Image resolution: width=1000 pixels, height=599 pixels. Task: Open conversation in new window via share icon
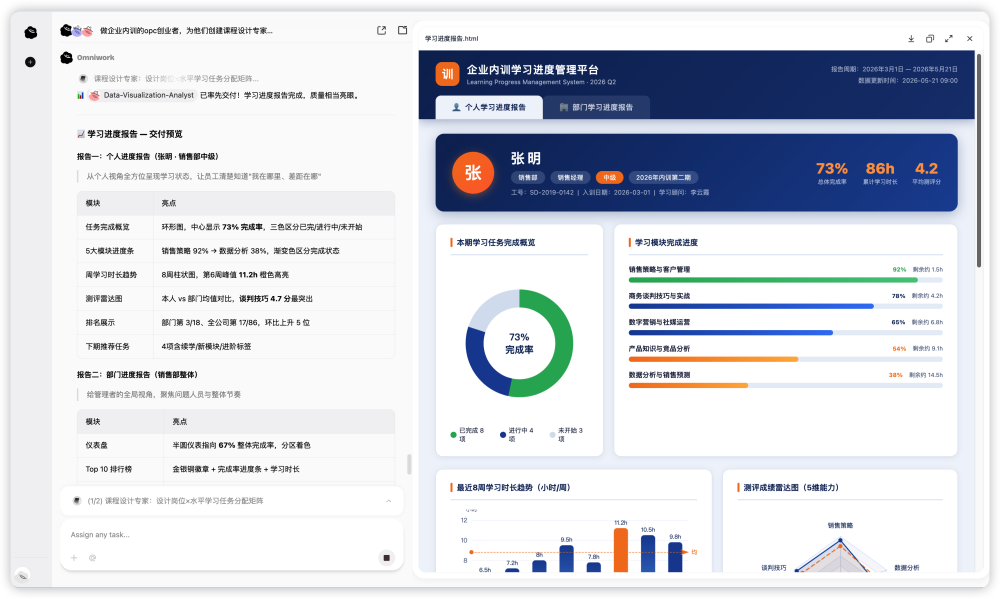tap(381, 30)
